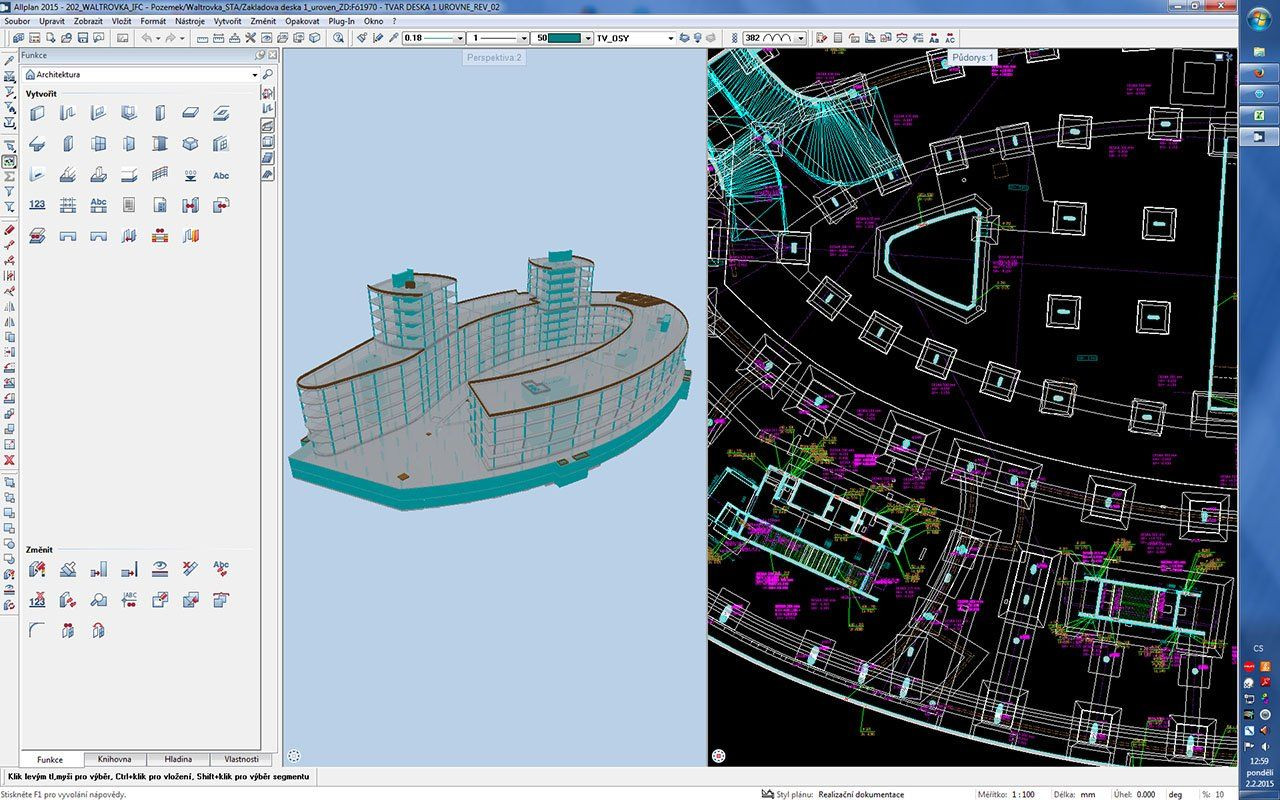Click the 1:100 scale value in status bar

[x=1022, y=794]
